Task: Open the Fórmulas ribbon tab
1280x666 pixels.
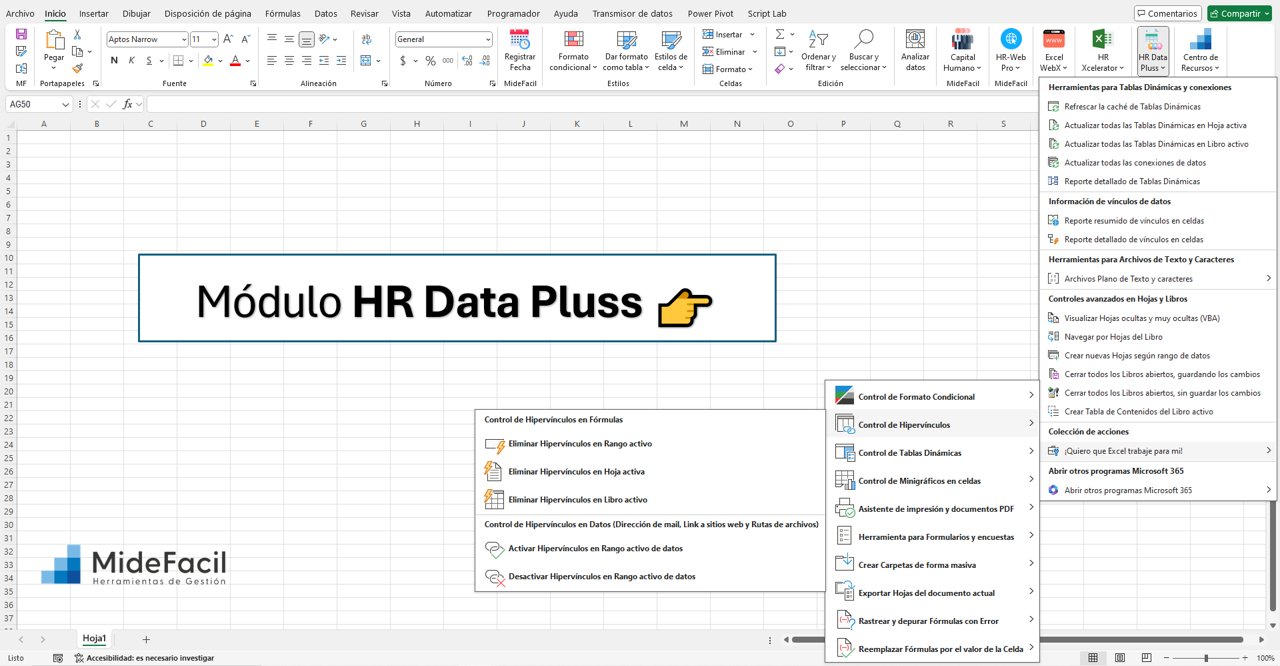Action: (x=282, y=14)
